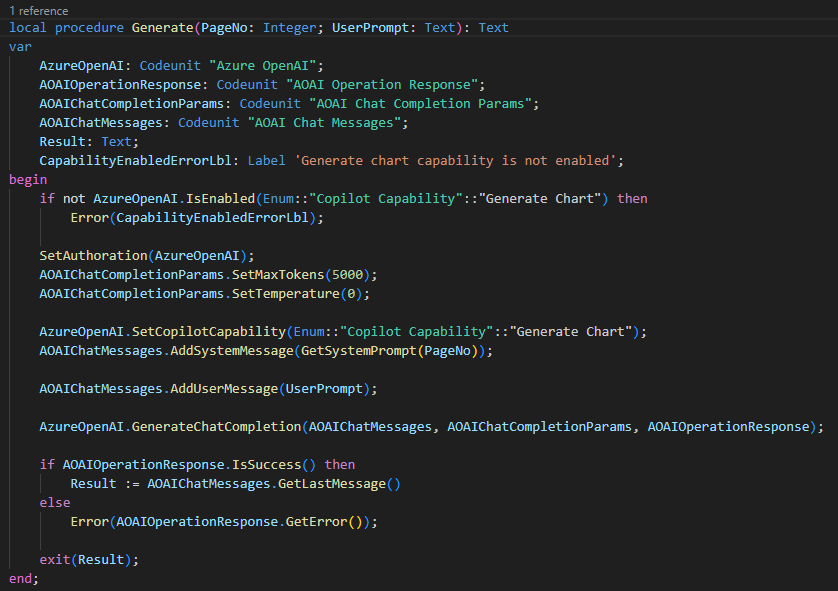This screenshot has height=591, width=838.
Task: Click the string "AOAI Chat Completion Params"
Action: point(421,104)
